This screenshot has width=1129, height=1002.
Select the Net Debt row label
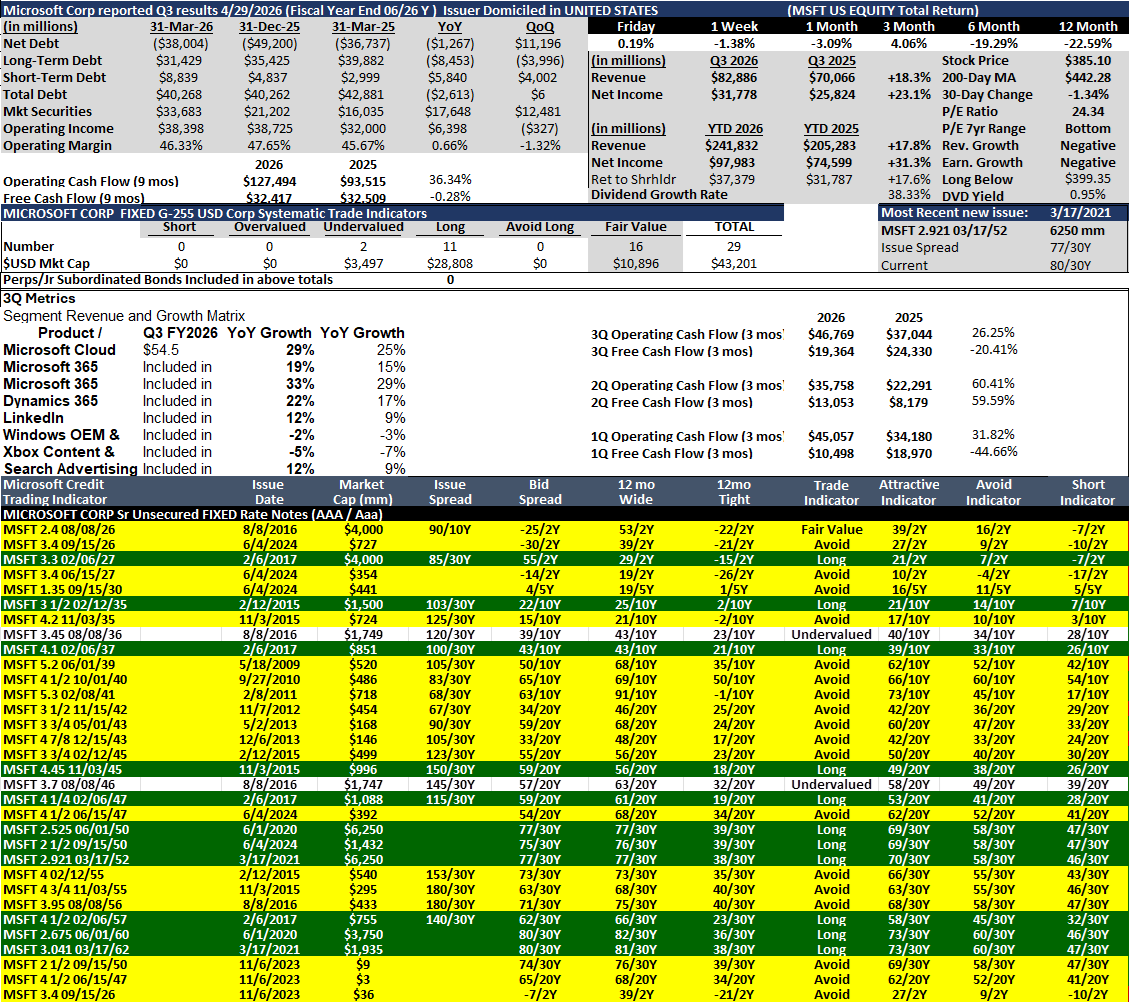coord(31,43)
